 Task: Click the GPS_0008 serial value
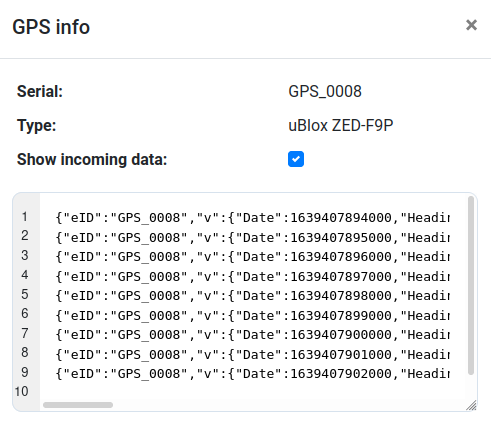pyautogui.click(x=325, y=92)
